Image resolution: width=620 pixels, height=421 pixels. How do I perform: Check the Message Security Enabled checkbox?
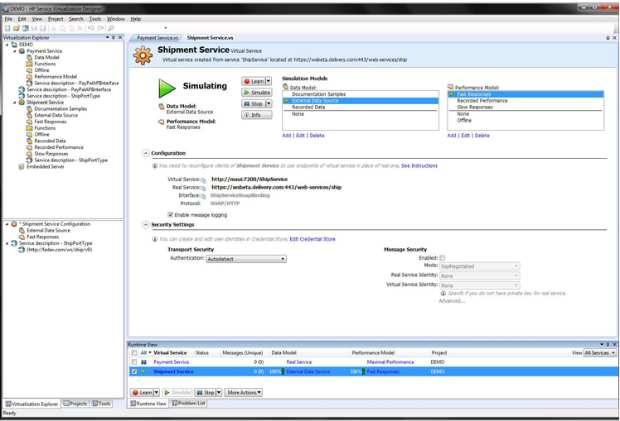(x=442, y=258)
